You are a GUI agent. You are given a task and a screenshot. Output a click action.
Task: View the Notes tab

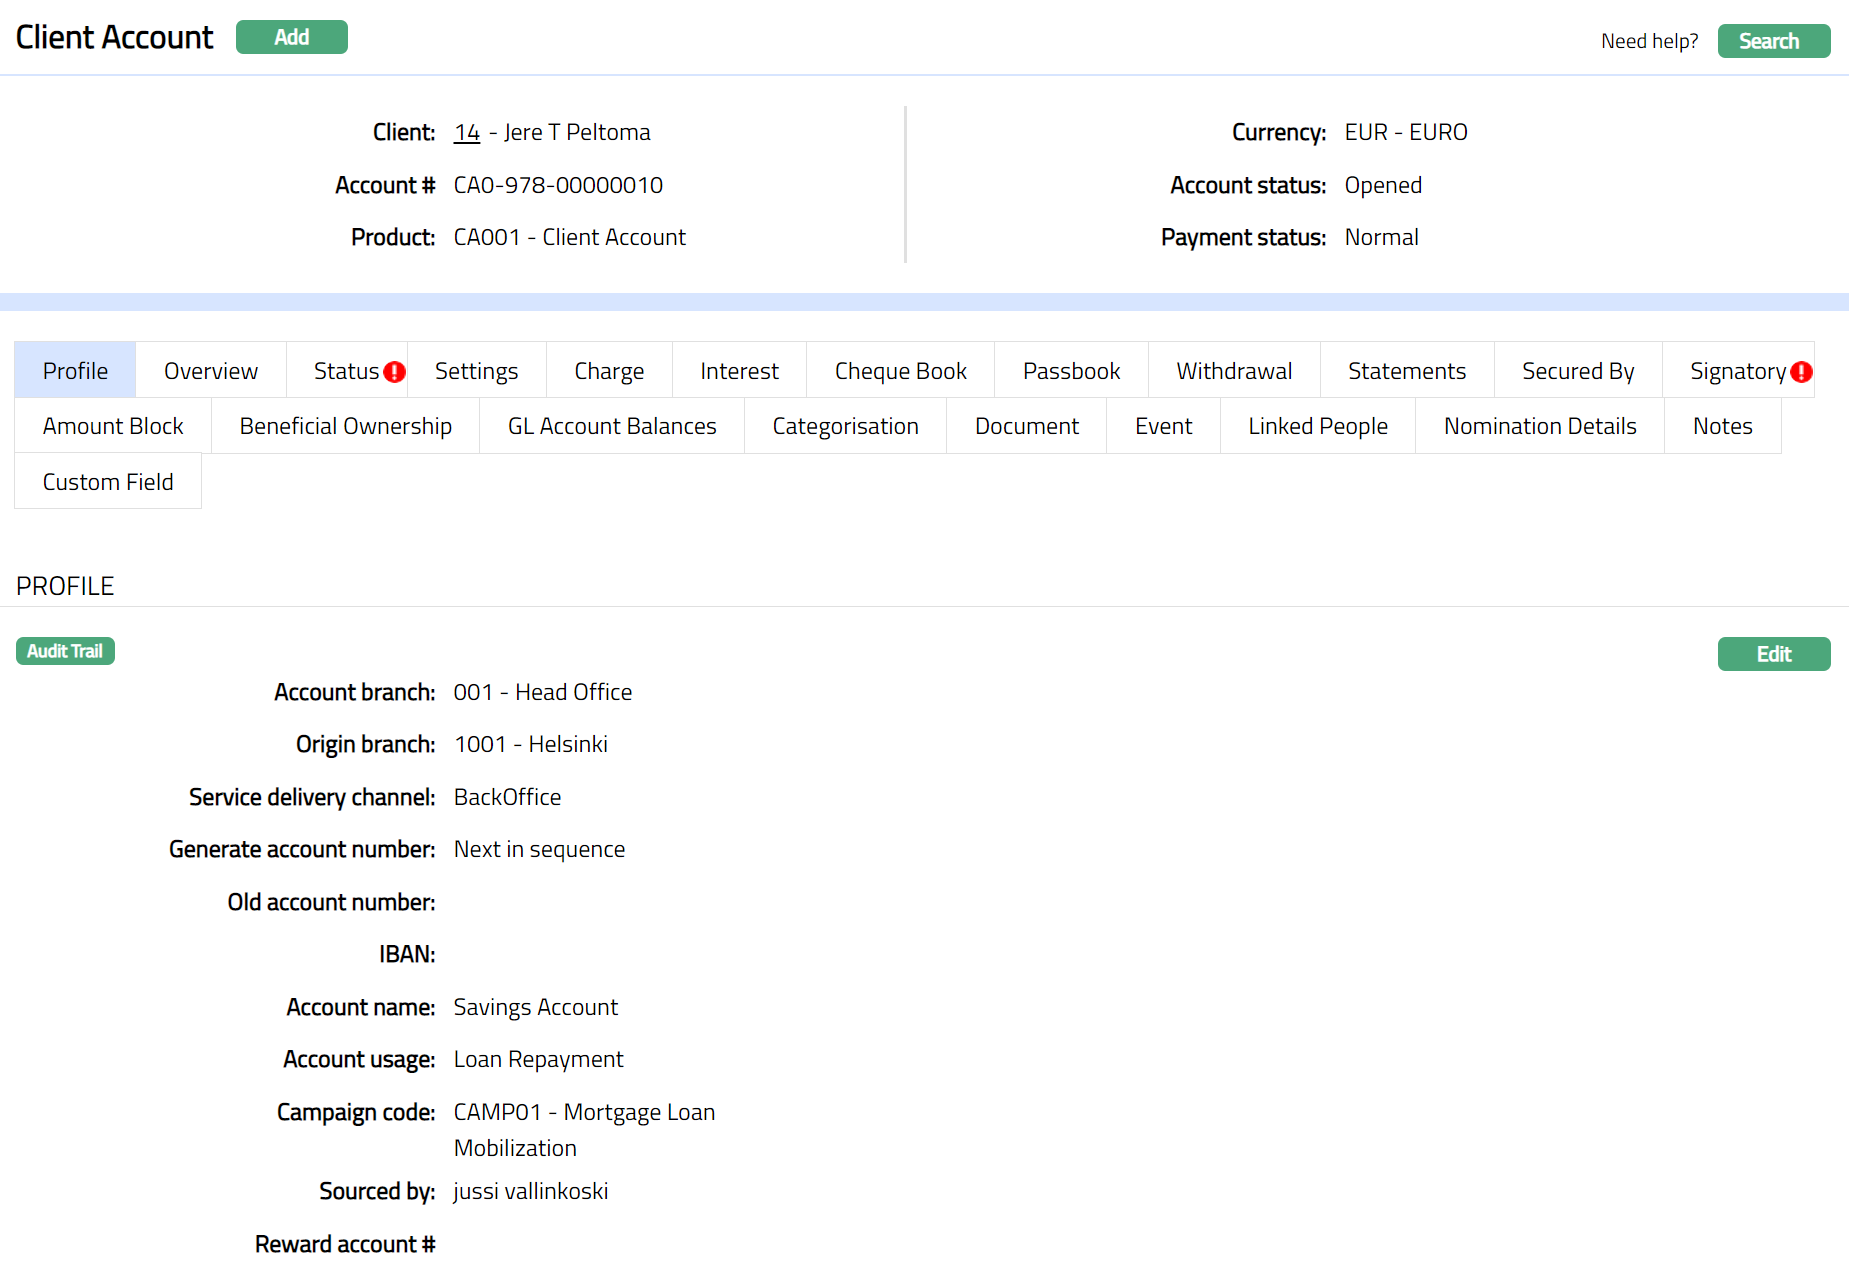1722,426
